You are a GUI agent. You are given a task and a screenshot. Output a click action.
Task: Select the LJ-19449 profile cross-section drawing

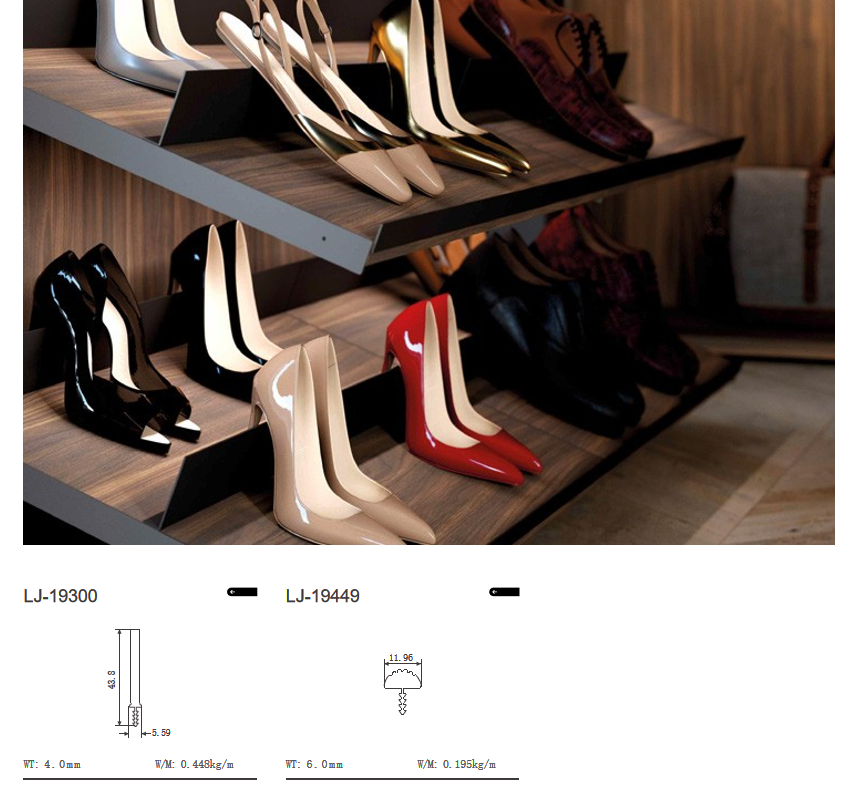pyautogui.click(x=403, y=682)
